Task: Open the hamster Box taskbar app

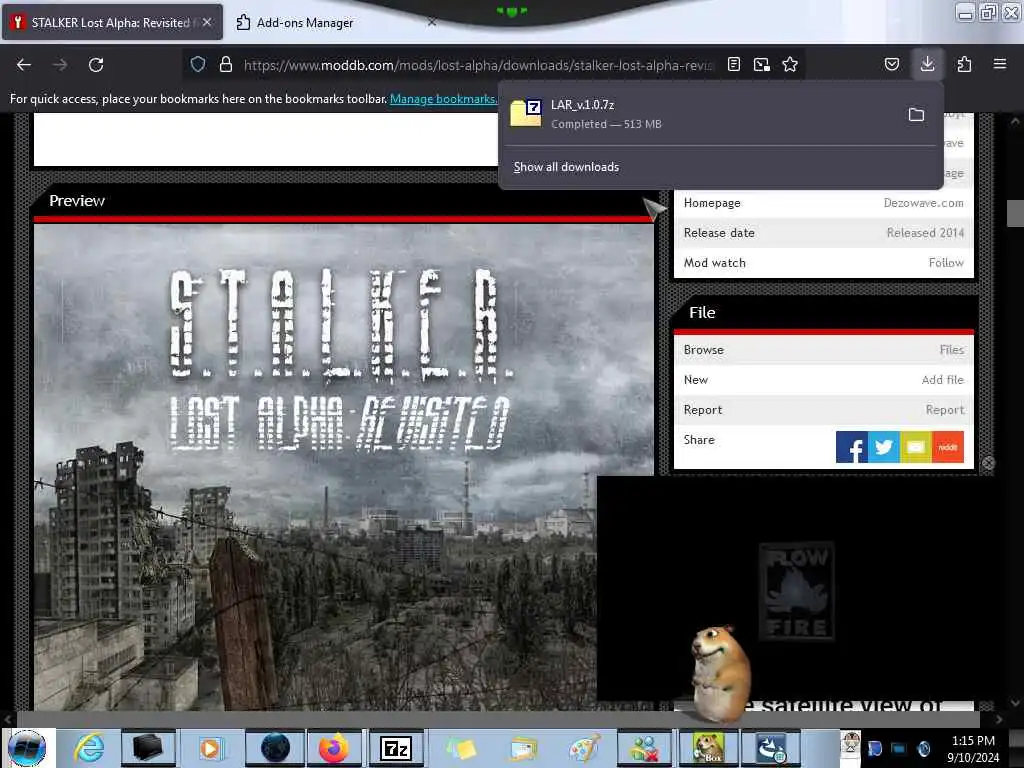Action: tap(709, 748)
